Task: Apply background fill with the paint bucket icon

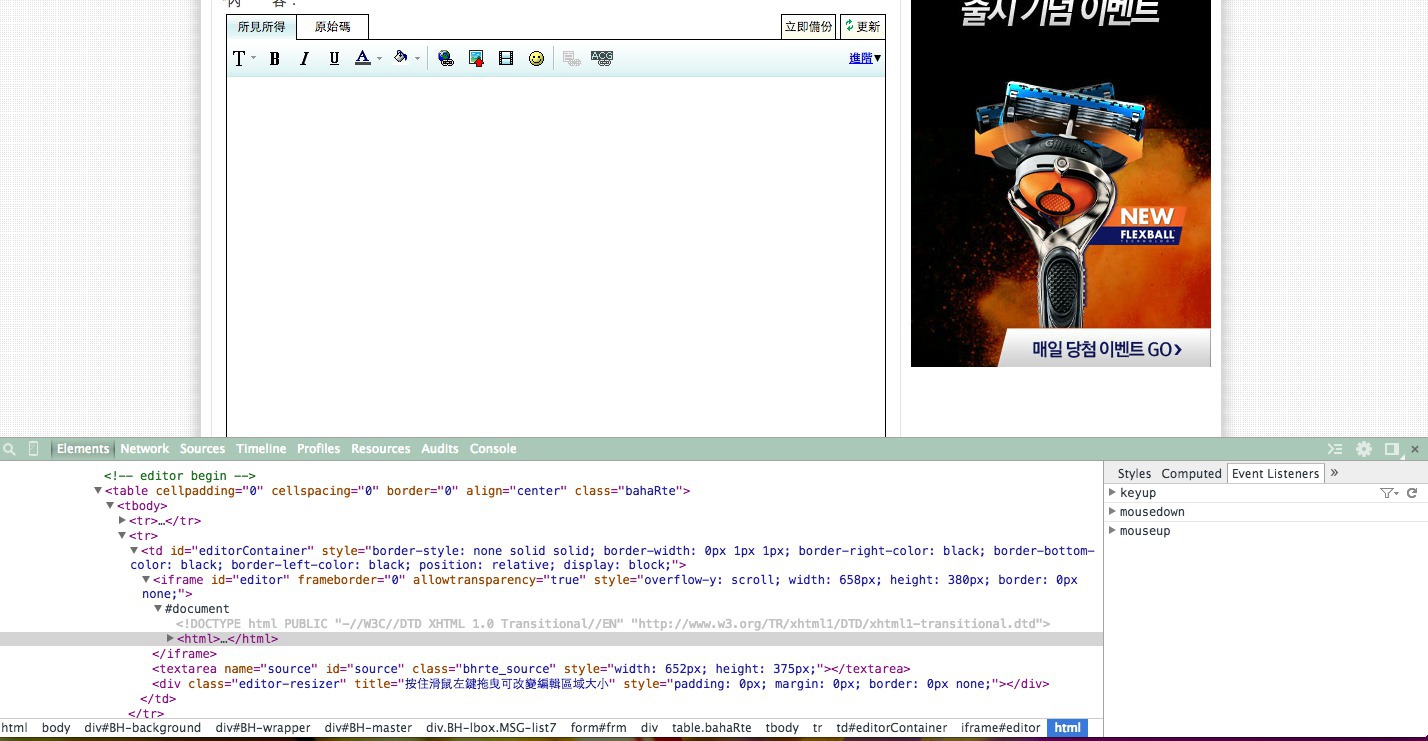Action: point(401,58)
